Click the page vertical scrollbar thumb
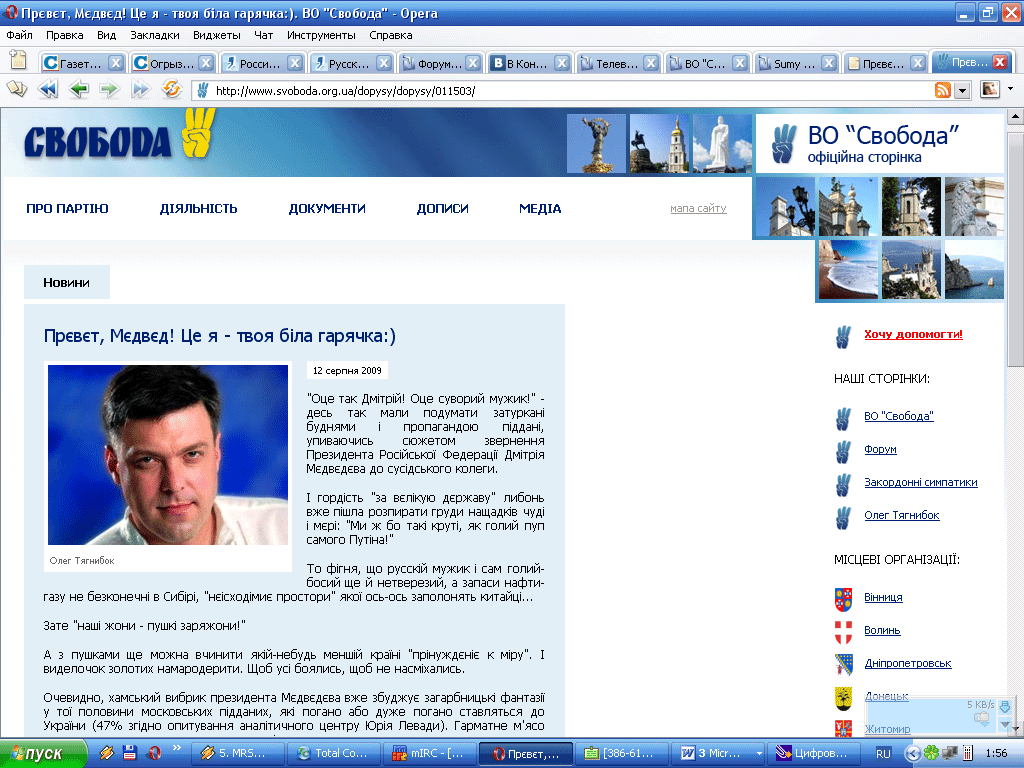This screenshot has width=1024, height=768. 1015,250
